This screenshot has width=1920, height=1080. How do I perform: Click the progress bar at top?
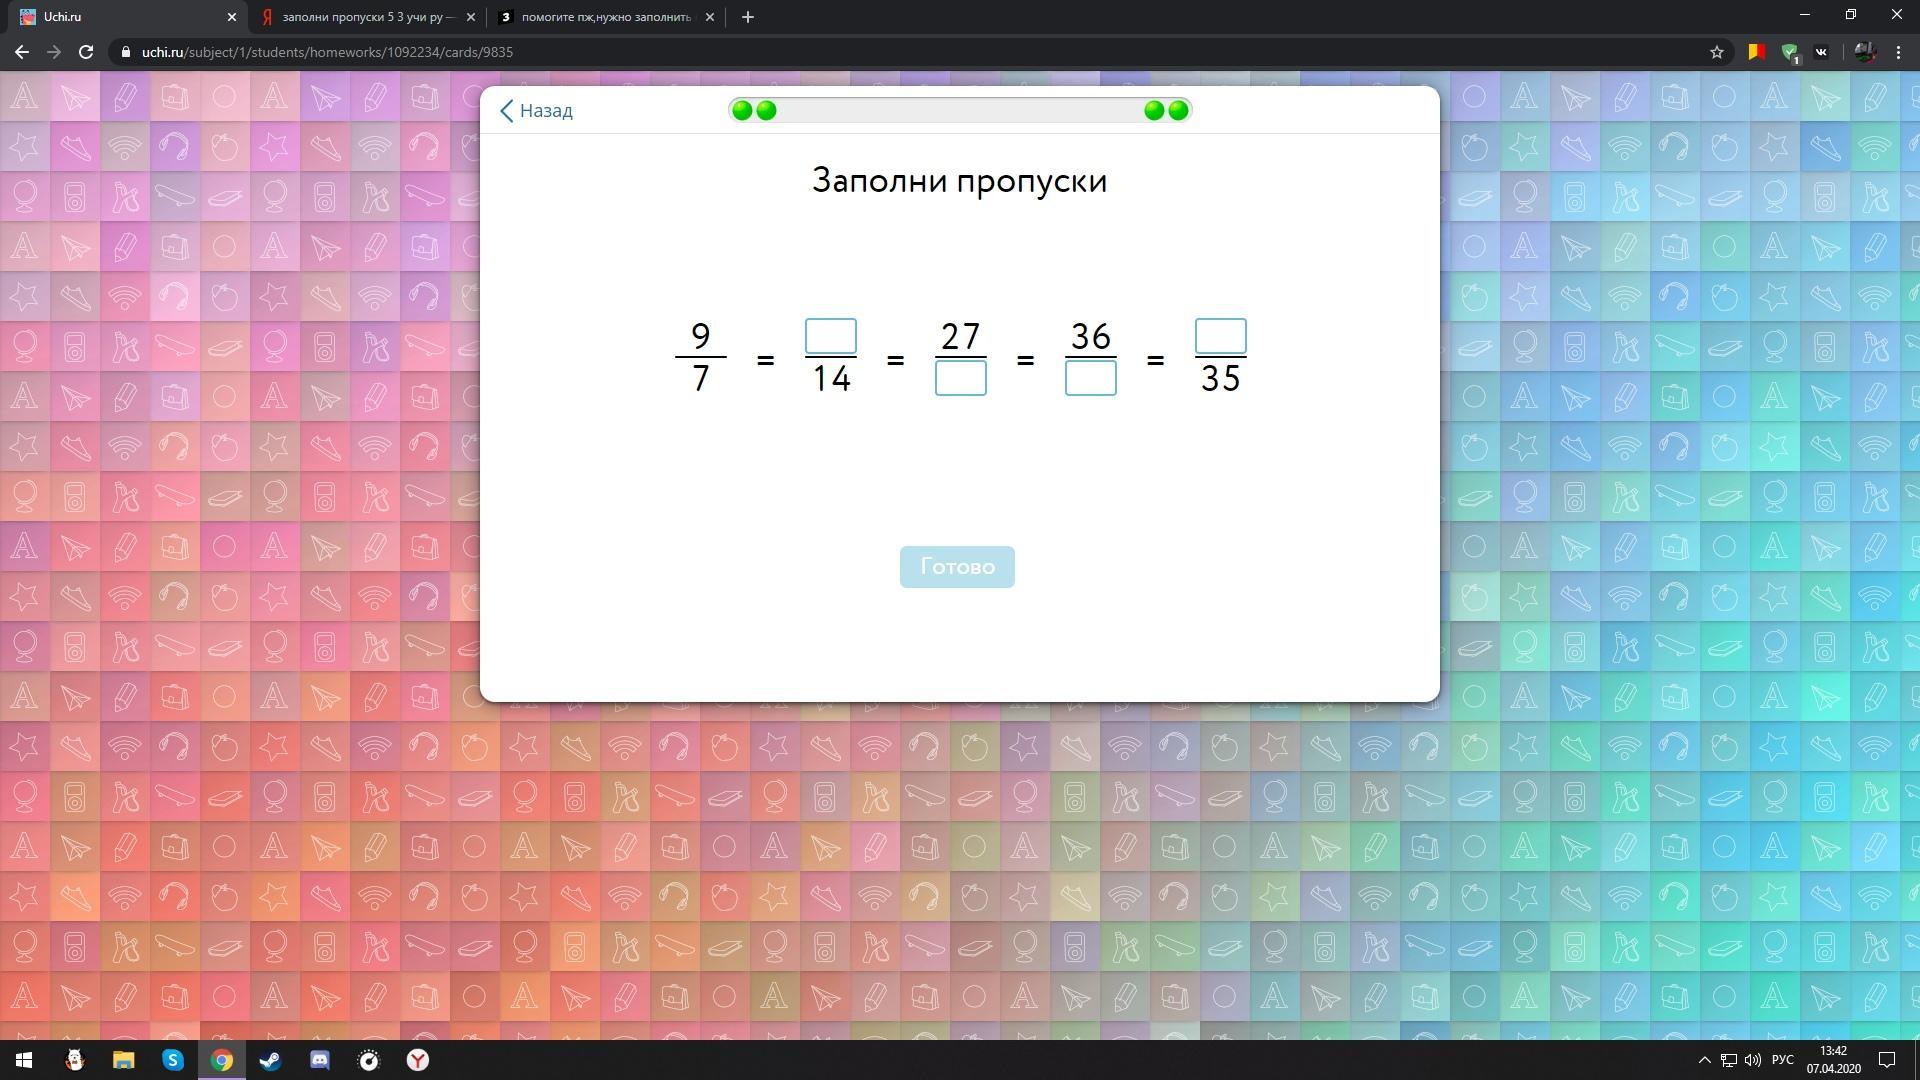[x=959, y=110]
